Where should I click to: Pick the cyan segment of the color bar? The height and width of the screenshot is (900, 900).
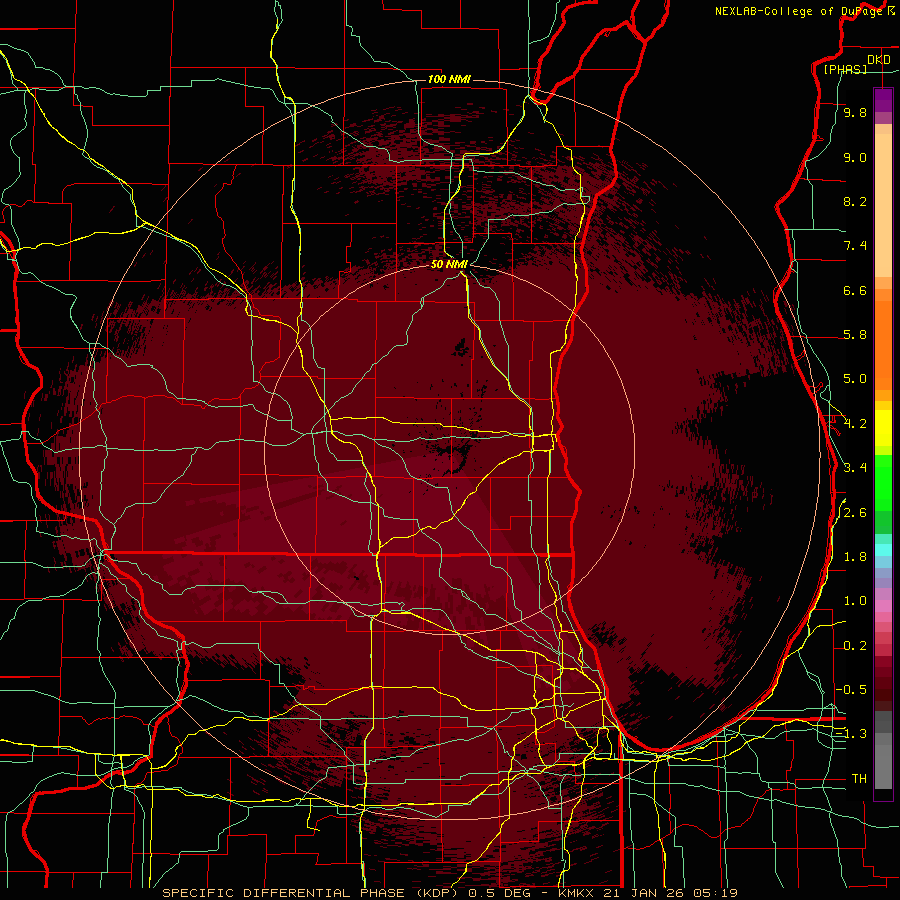pos(883,550)
